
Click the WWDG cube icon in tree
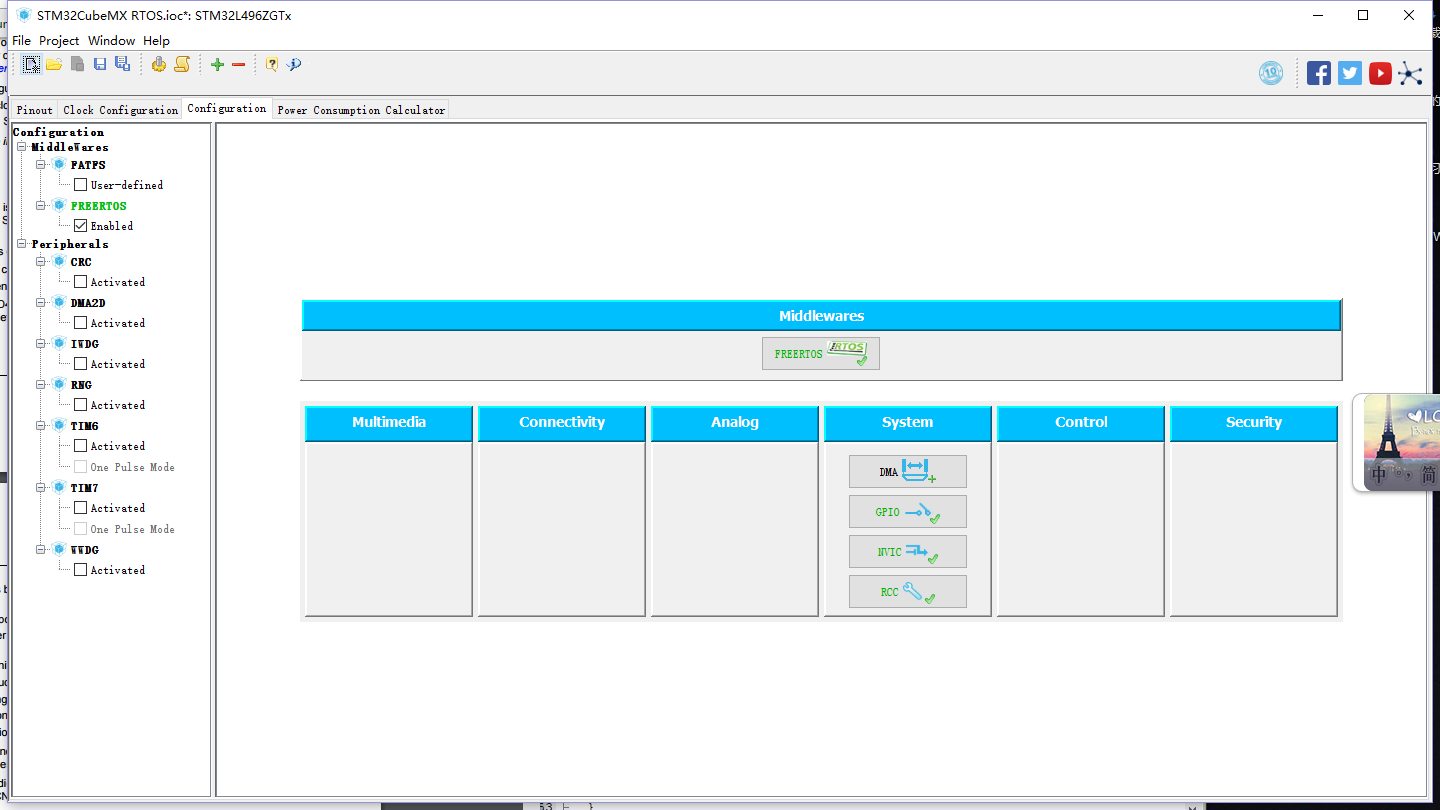pyautogui.click(x=59, y=549)
